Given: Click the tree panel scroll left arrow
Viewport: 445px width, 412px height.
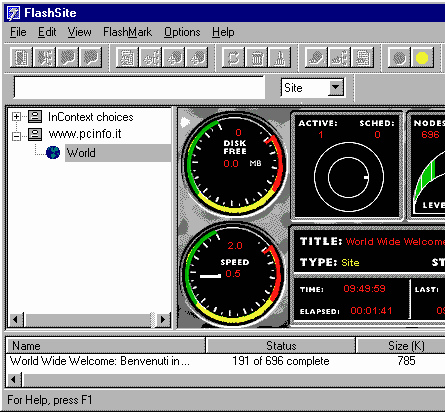Looking at the screenshot, I should click(15, 320).
